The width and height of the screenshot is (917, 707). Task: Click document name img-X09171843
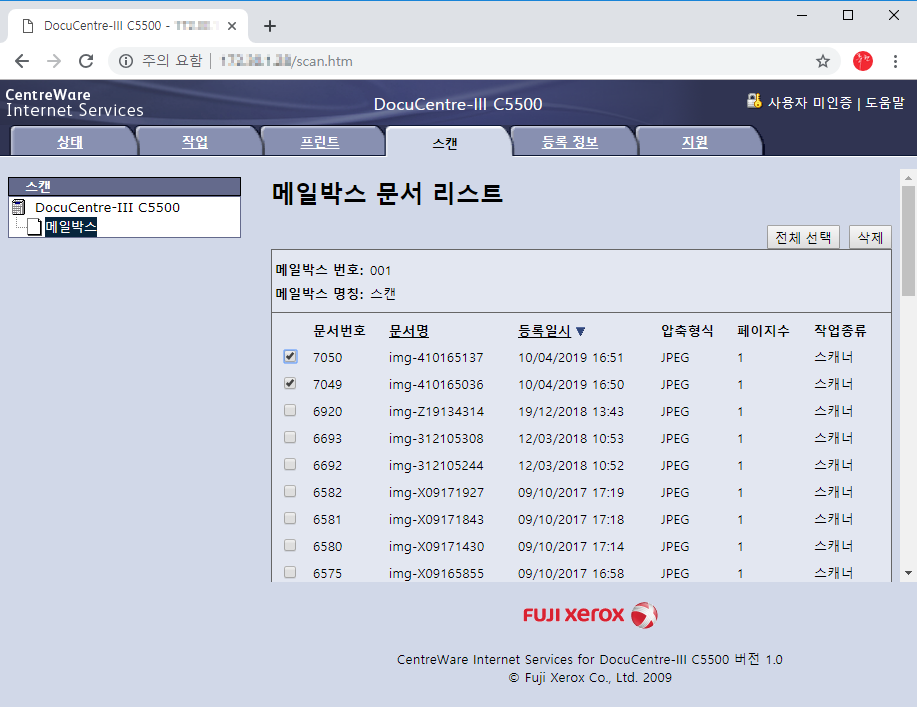[436, 519]
